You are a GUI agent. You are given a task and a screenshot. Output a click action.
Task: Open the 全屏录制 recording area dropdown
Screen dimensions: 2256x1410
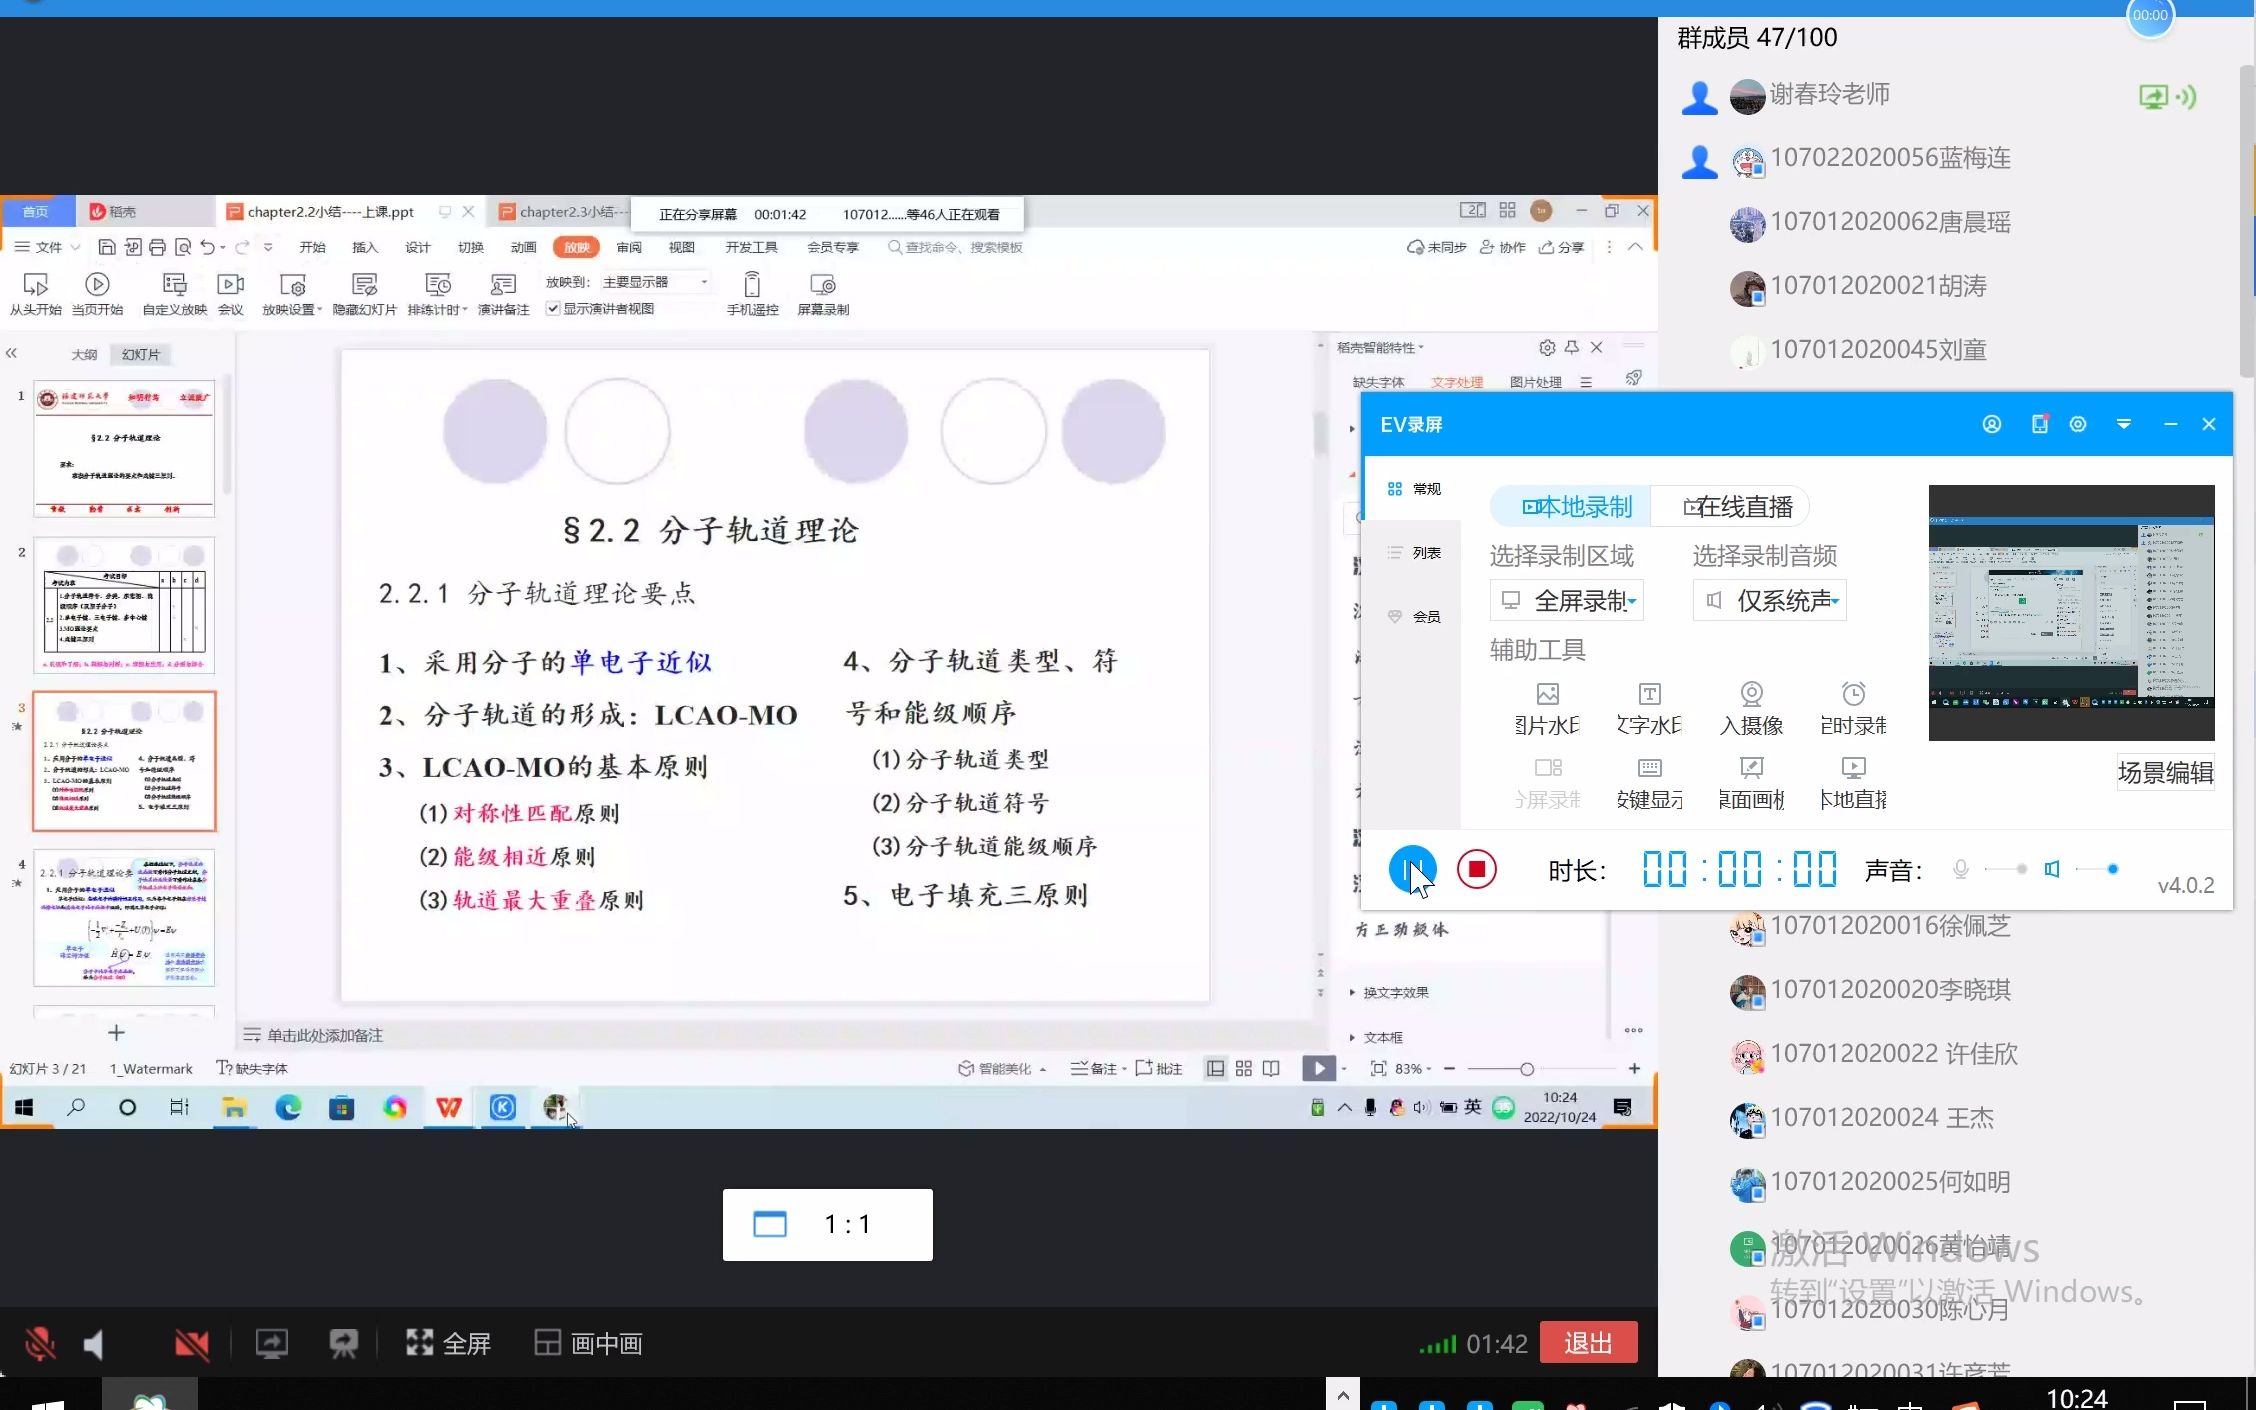(x=1567, y=601)
